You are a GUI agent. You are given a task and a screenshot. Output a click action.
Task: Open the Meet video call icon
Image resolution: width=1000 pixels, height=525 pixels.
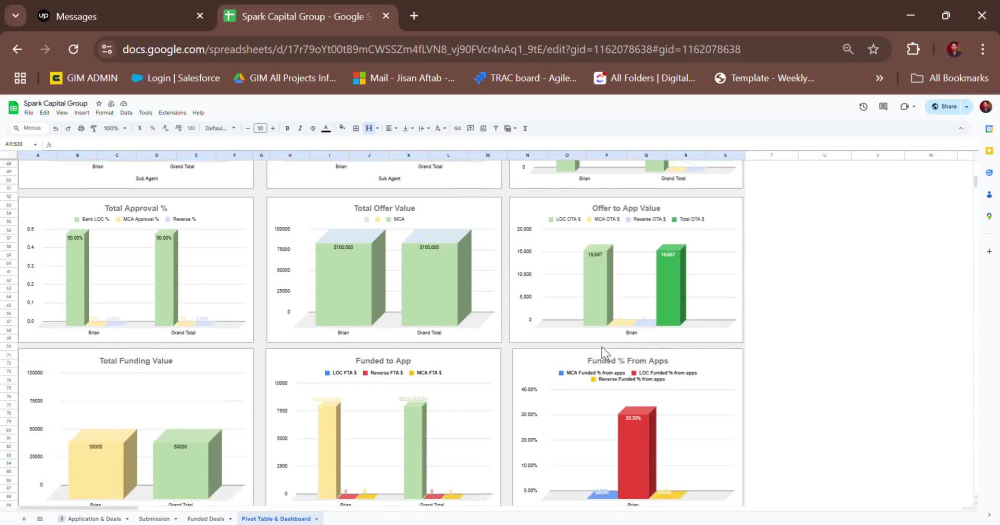904,107
